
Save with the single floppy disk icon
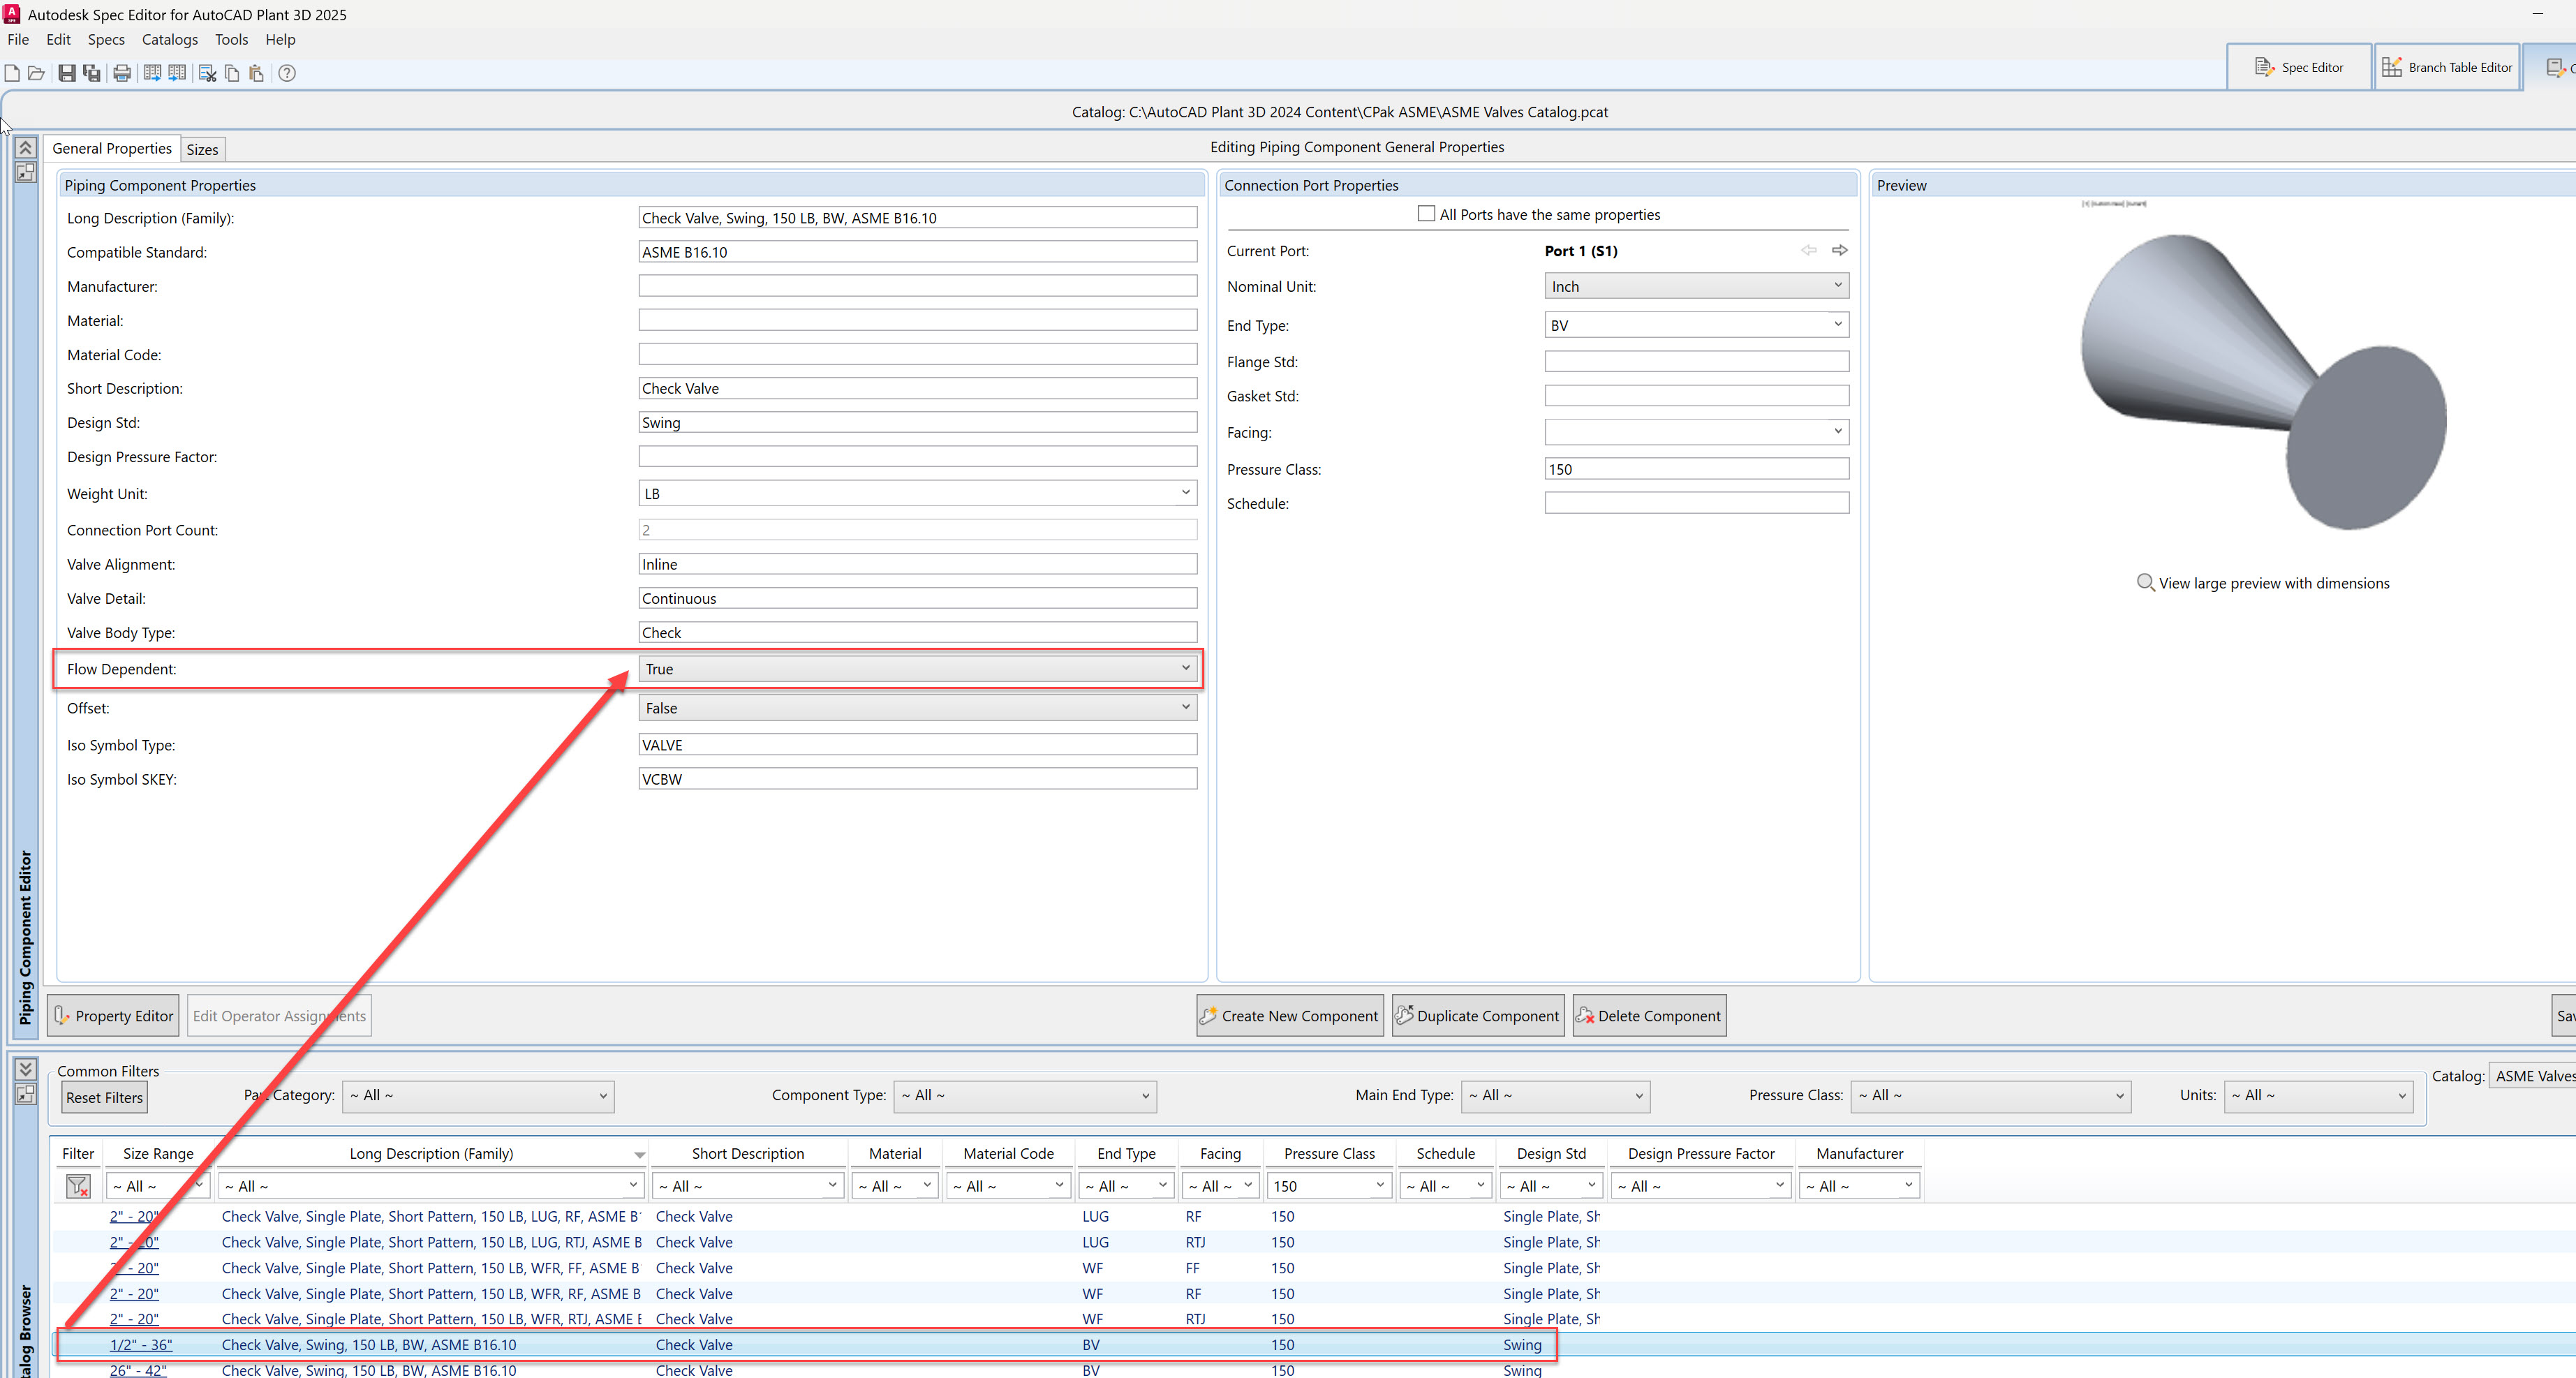pos(66,73)
